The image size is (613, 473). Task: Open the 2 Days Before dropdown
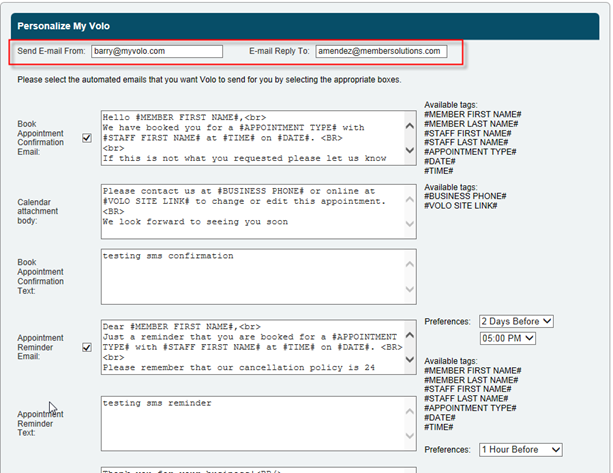tap(516, 322)
